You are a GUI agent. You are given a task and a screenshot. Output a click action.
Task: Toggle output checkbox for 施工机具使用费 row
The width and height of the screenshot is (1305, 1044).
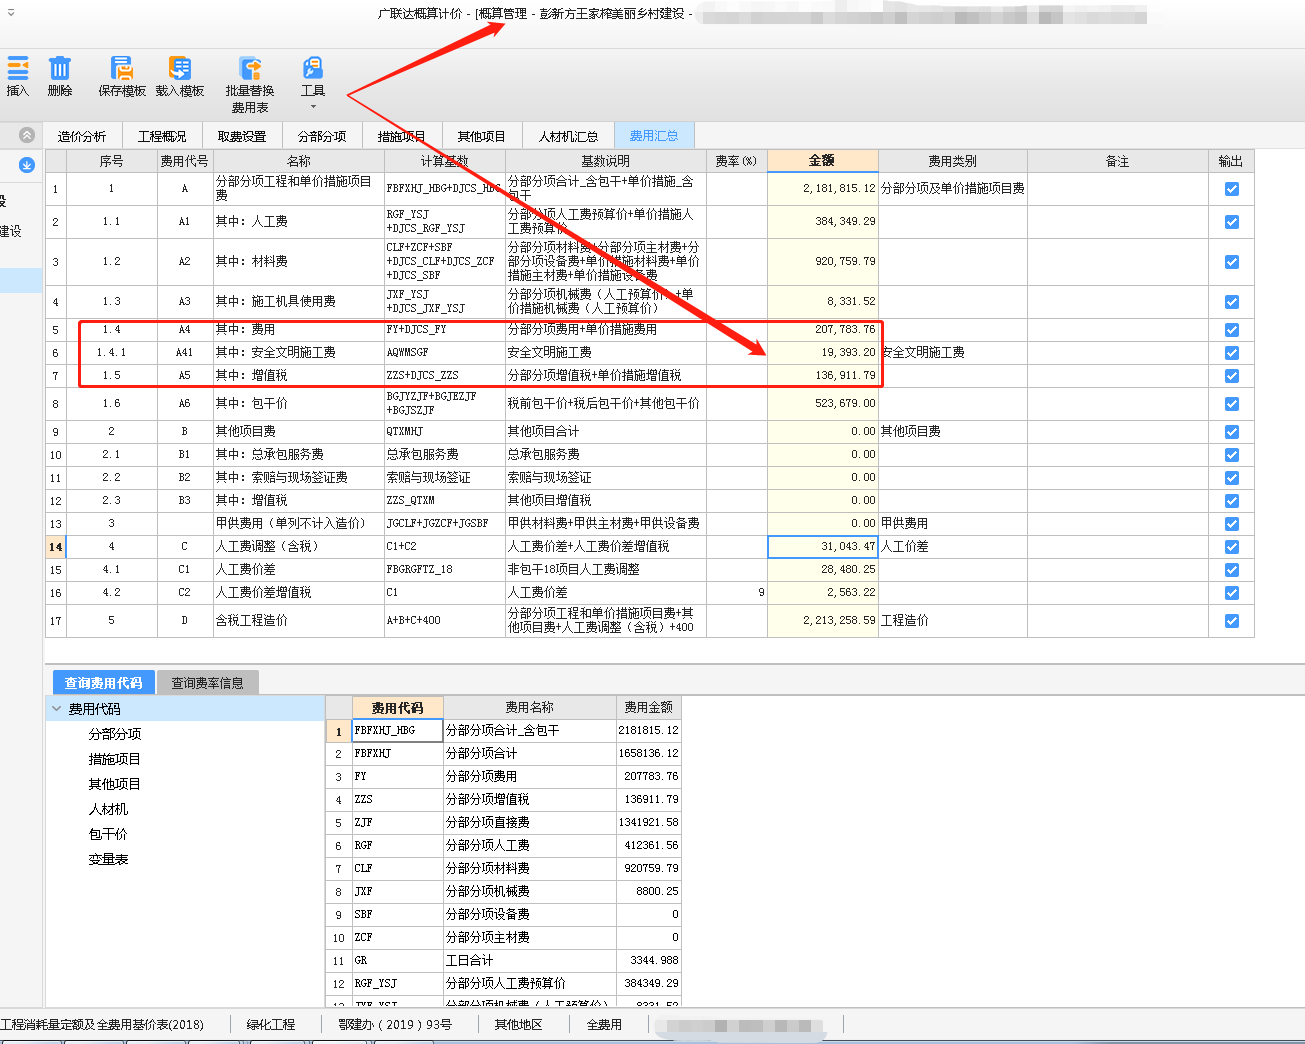click(1232, 302)
